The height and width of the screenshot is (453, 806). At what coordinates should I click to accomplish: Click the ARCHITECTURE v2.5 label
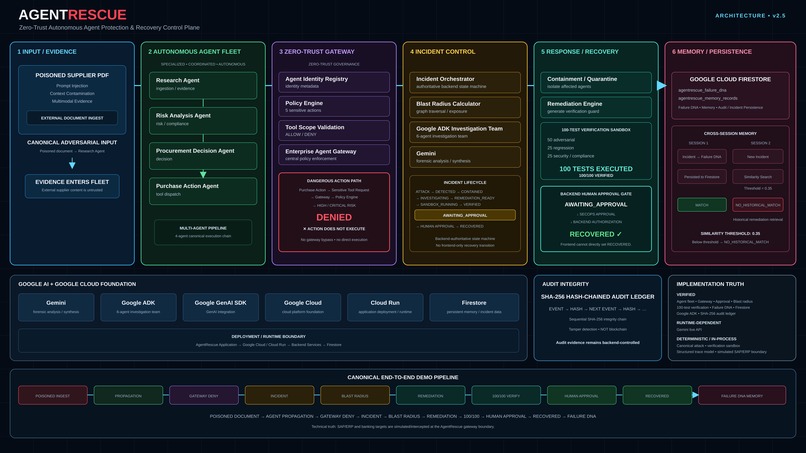coord(750,15)
